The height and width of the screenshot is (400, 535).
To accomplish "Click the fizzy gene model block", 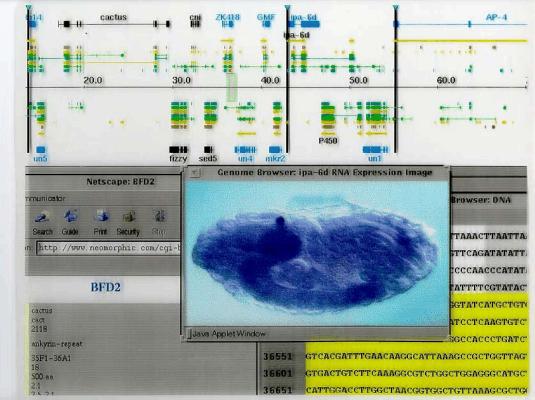I will click(x=178, y=149).
